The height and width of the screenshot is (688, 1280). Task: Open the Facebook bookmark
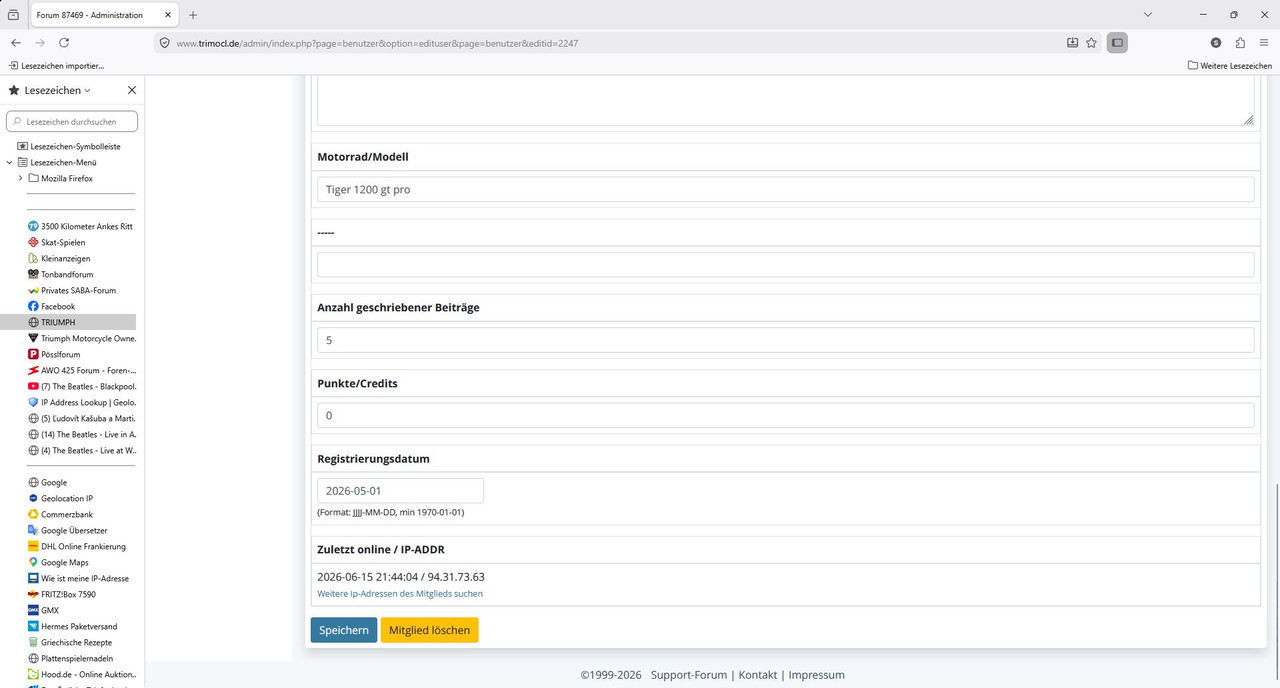(x=52, y=306)
